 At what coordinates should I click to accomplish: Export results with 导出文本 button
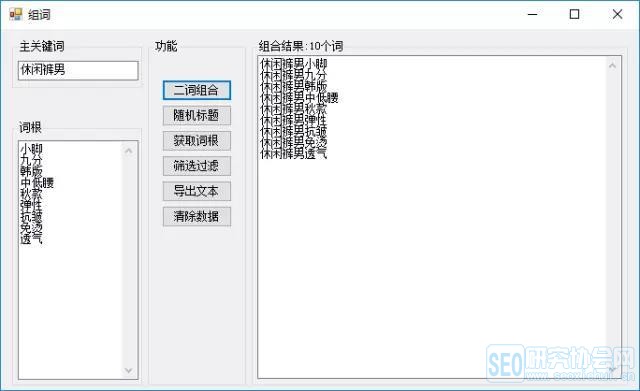point(197,191)
